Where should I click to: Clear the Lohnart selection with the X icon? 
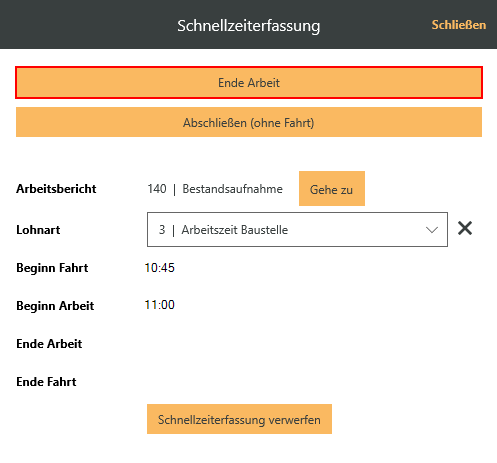coord(465,229)
